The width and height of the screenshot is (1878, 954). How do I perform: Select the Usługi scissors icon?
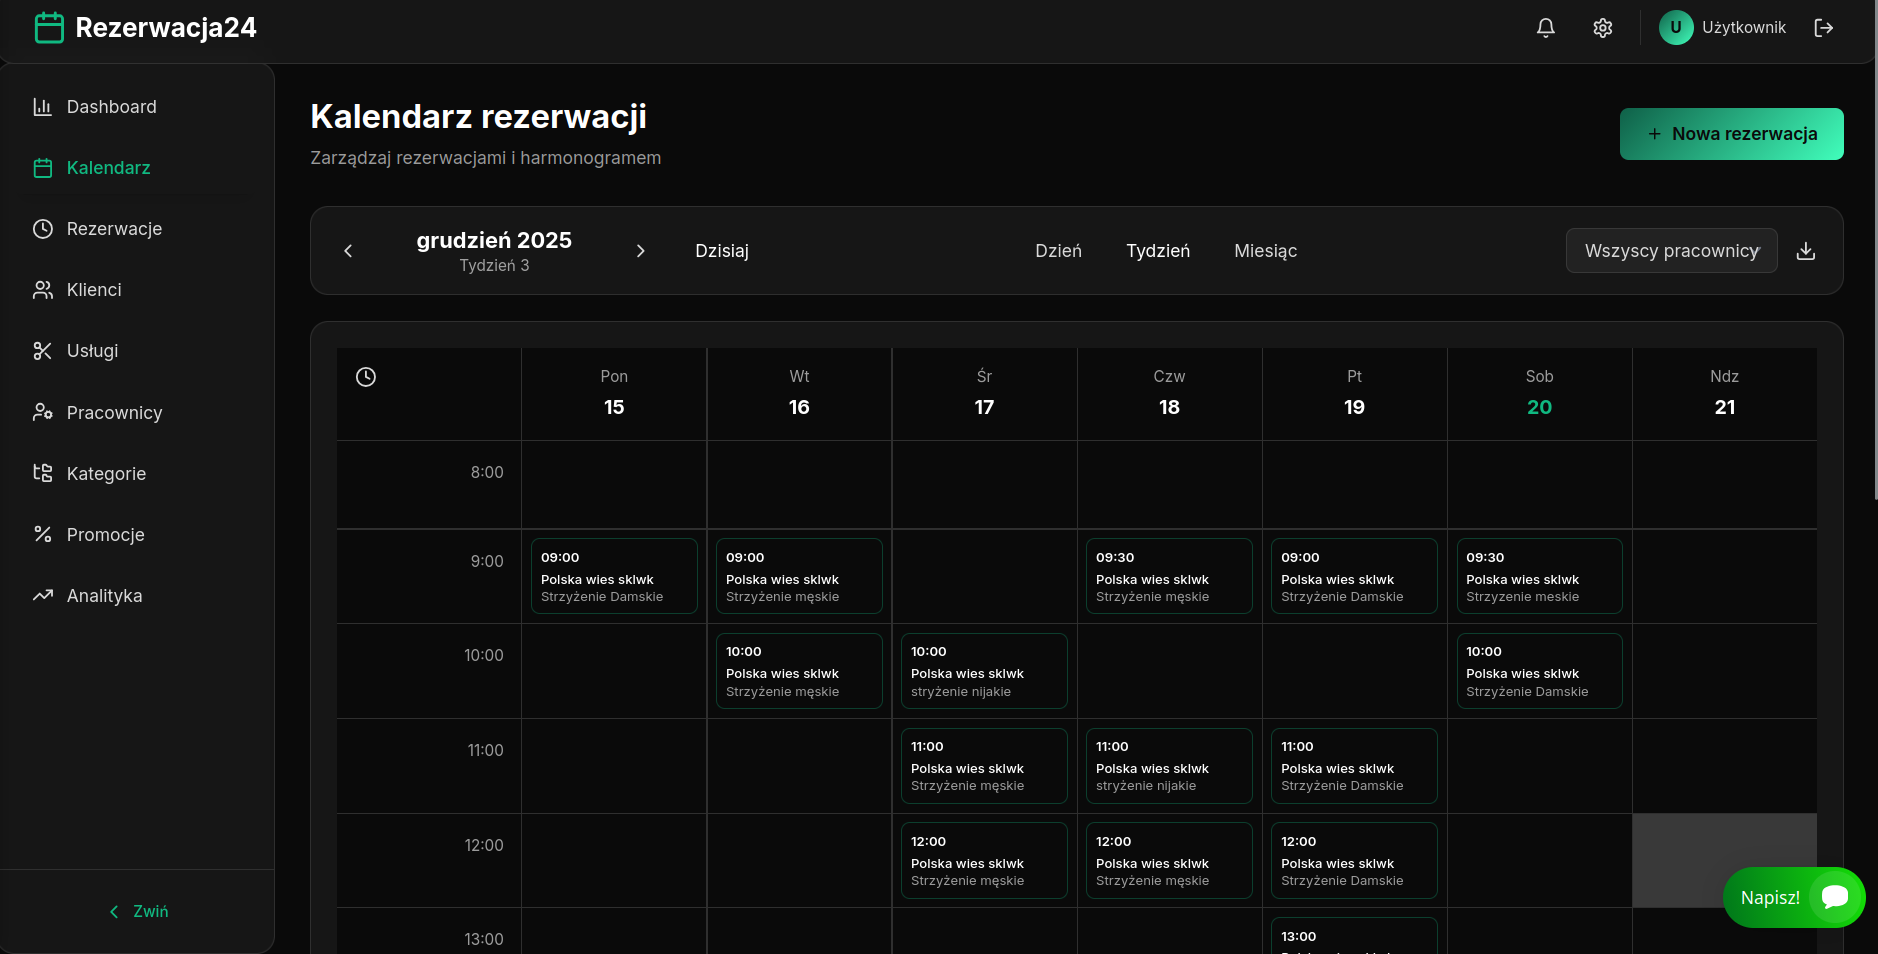tap(44, 351)
